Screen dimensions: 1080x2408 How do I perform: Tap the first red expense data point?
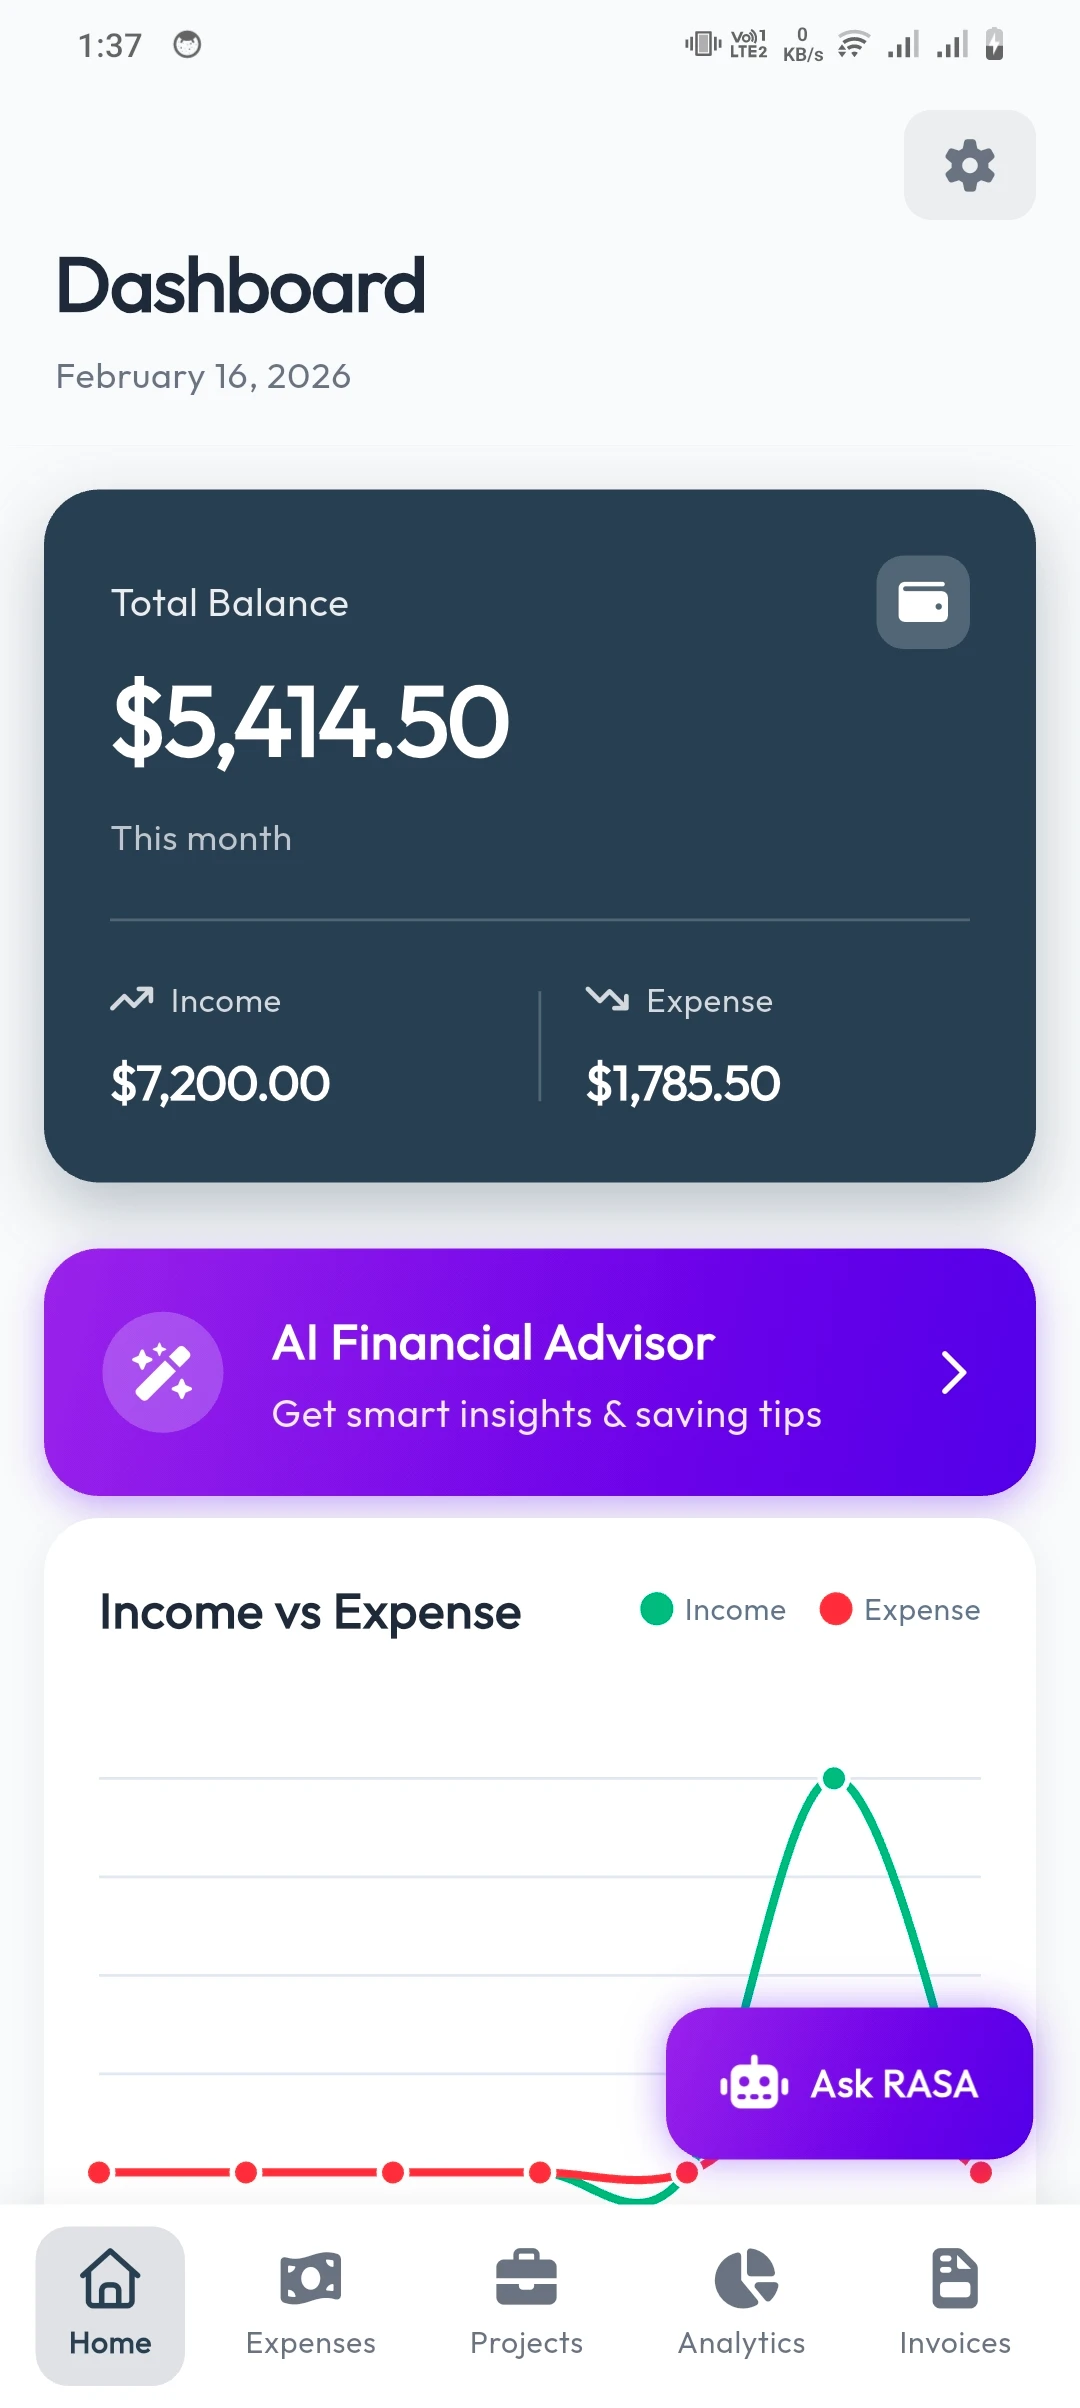tap(99, 2172)
